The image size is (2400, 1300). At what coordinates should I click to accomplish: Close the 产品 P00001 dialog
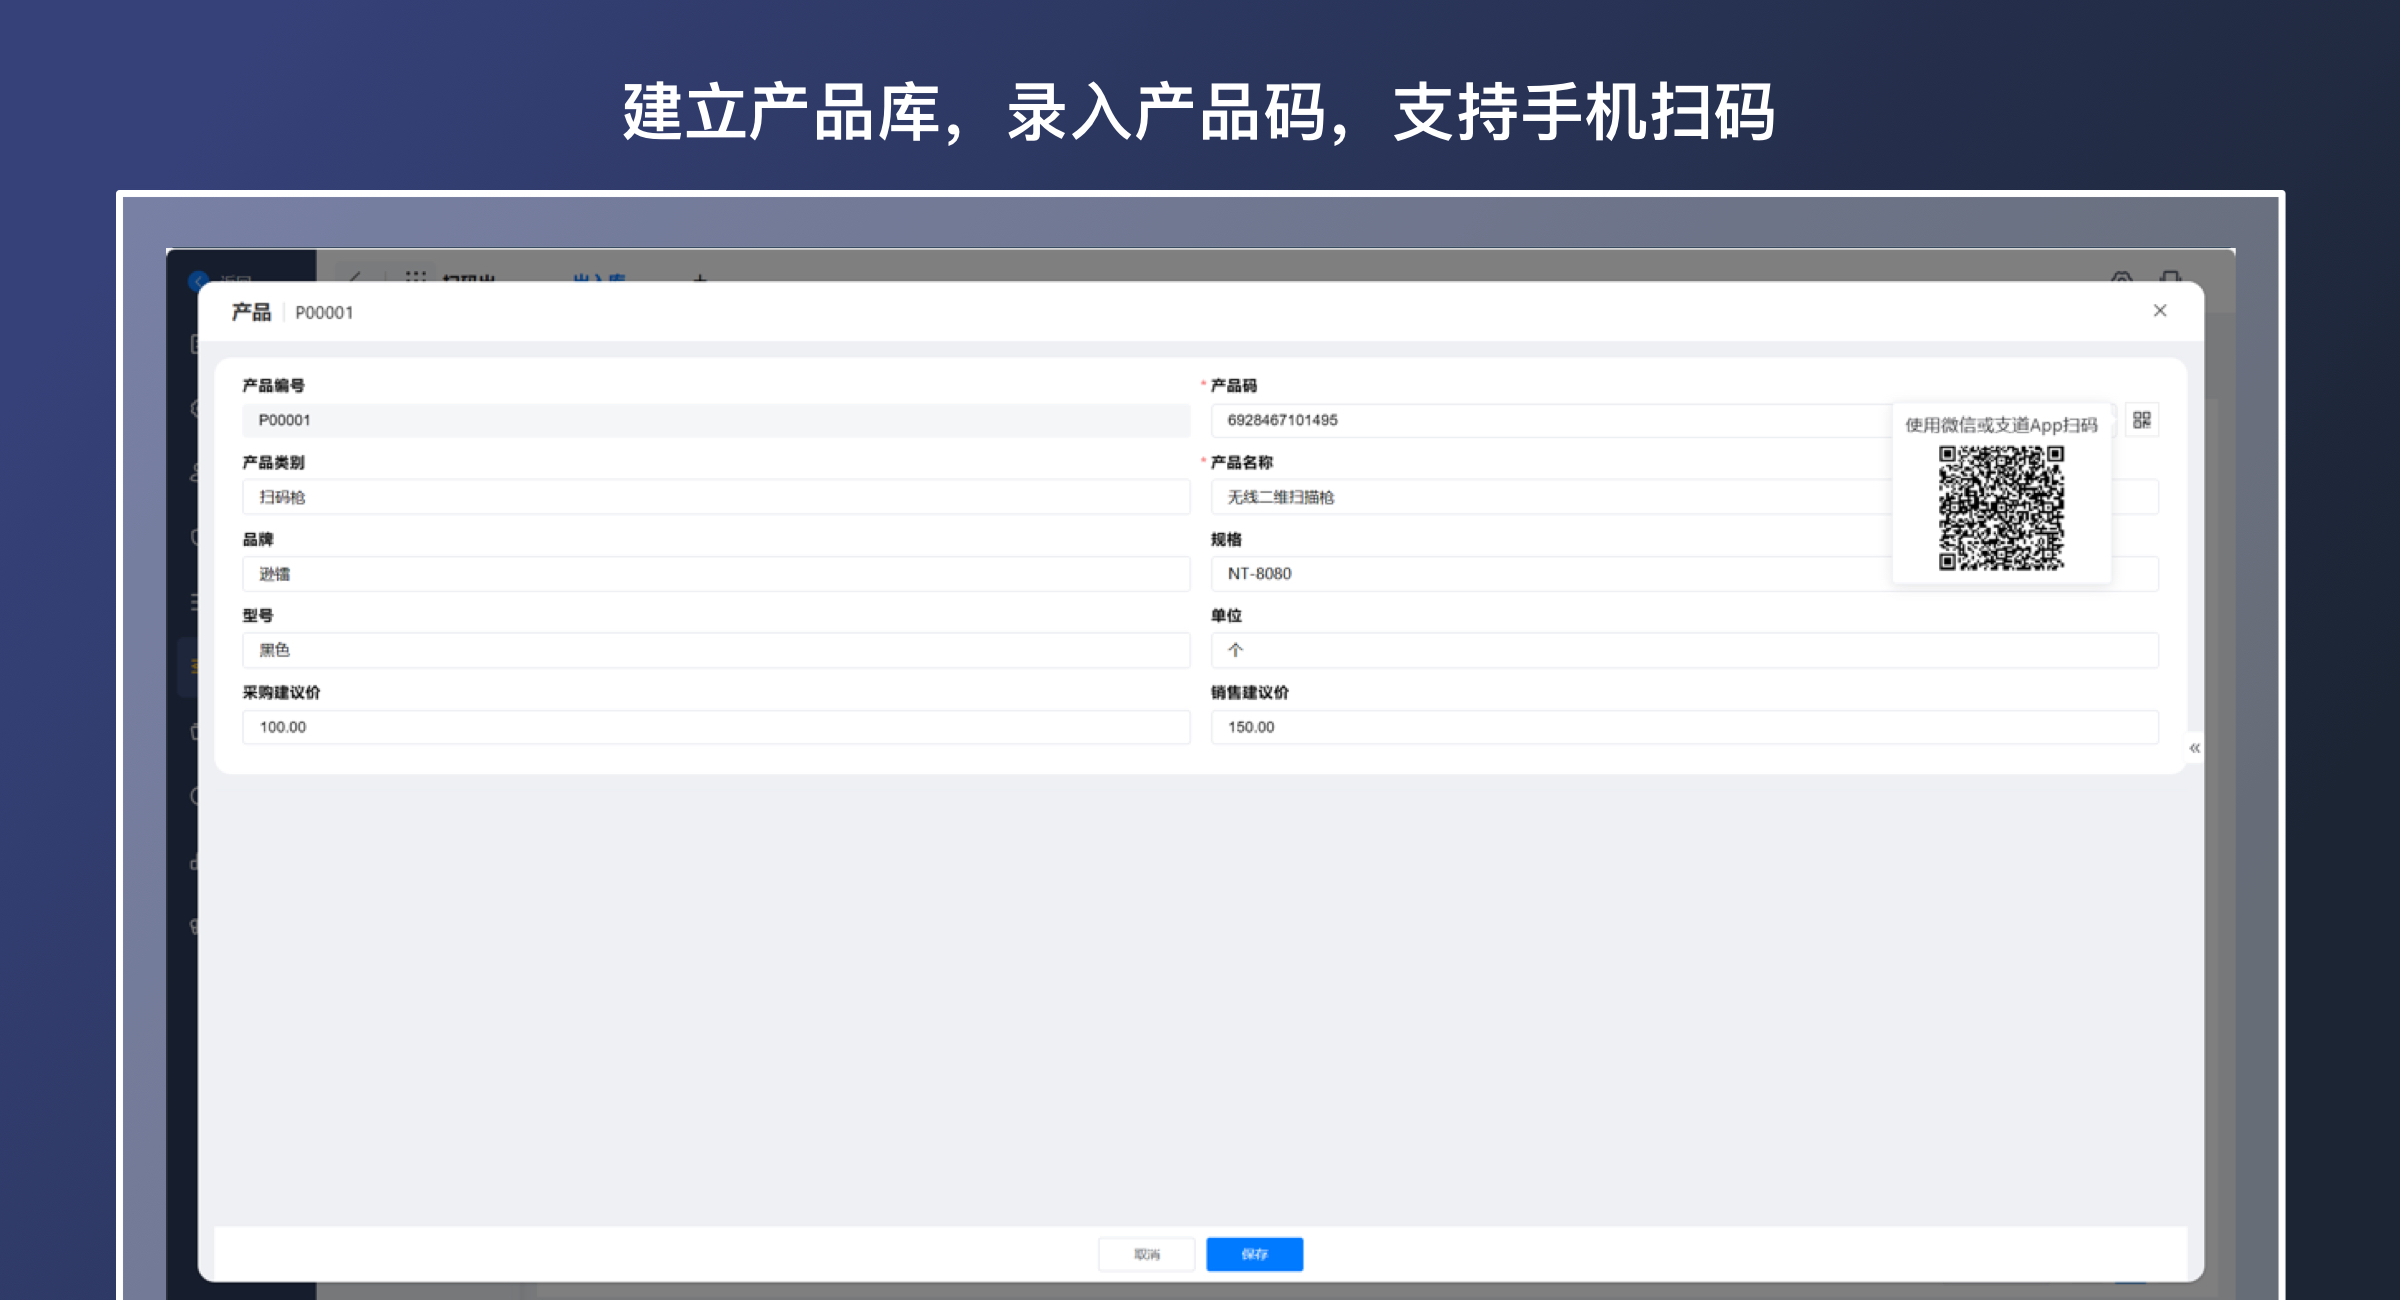2160,311
